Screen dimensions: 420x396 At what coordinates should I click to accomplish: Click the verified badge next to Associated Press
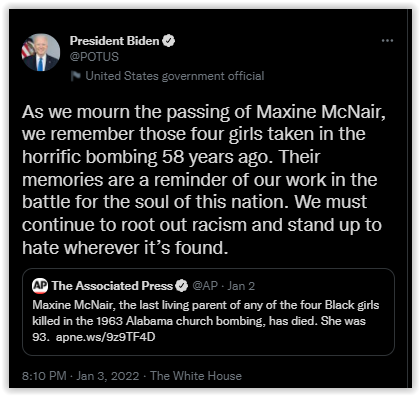[182, 286]
